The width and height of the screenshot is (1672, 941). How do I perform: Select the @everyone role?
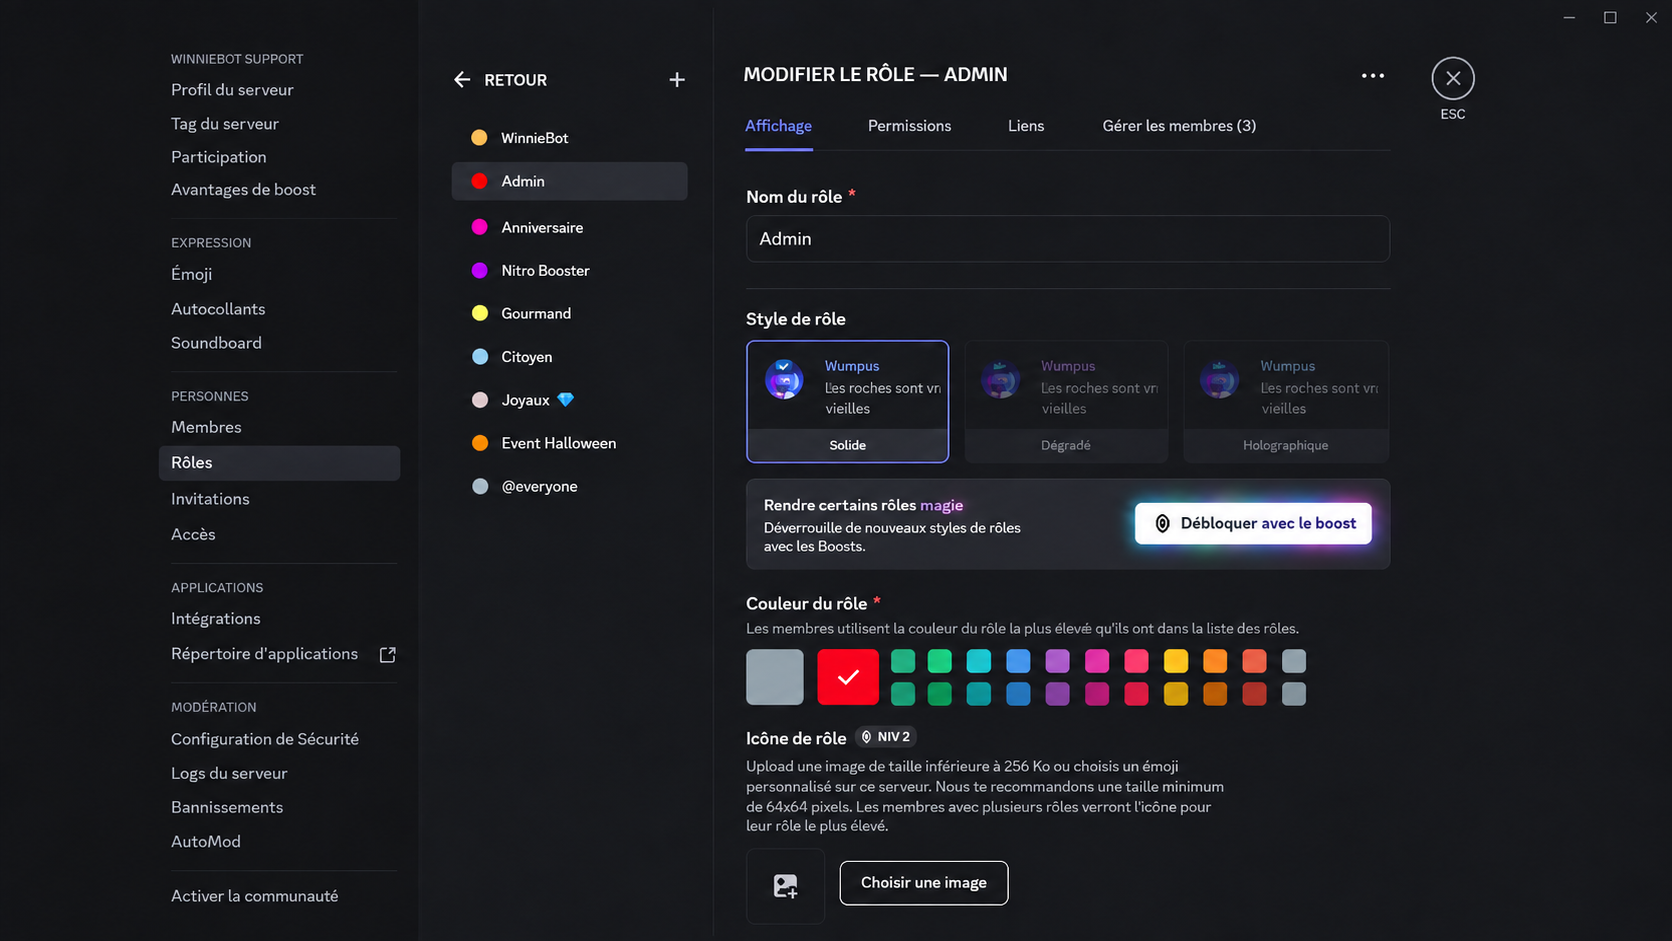pyautogui.click(x=569, y=486)
